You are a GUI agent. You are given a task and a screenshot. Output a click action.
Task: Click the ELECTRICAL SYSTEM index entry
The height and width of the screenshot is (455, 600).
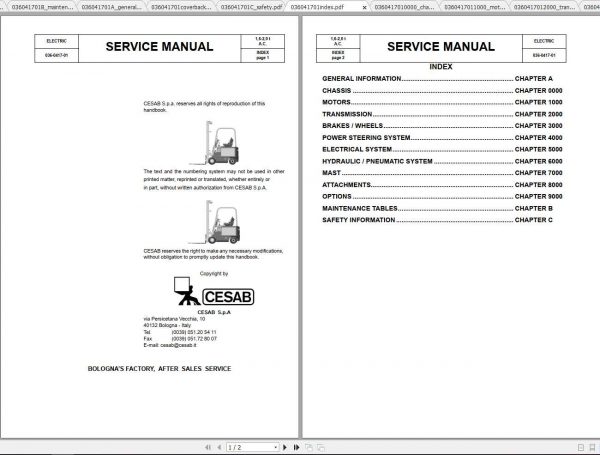442,149
